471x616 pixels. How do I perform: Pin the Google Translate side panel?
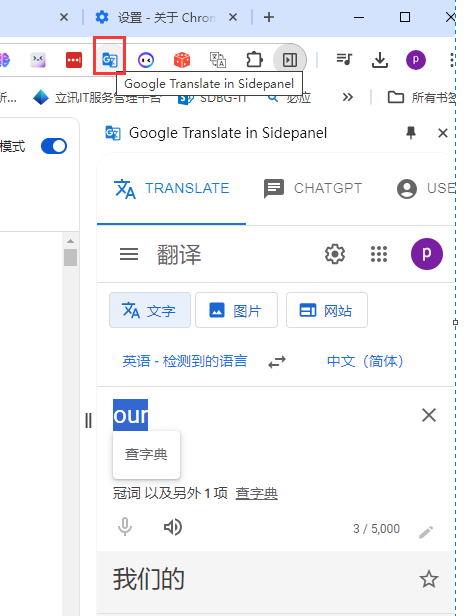click(411, 133)
